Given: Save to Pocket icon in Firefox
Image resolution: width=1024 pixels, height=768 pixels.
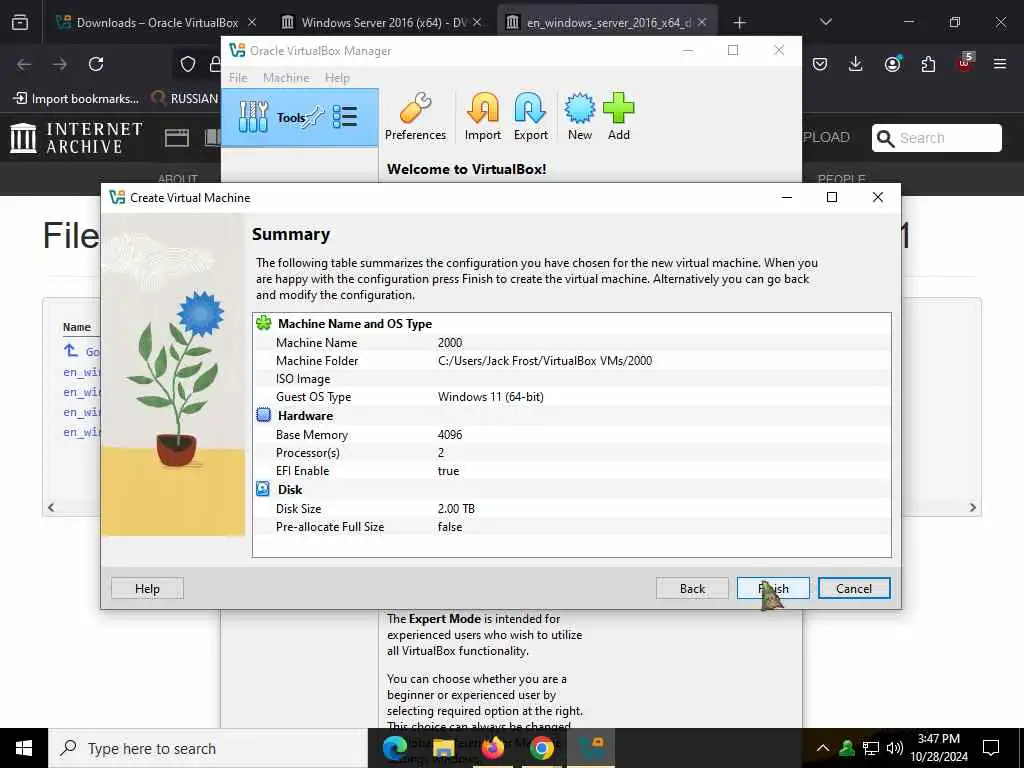Looking at the screenshot, I should 820,64.
